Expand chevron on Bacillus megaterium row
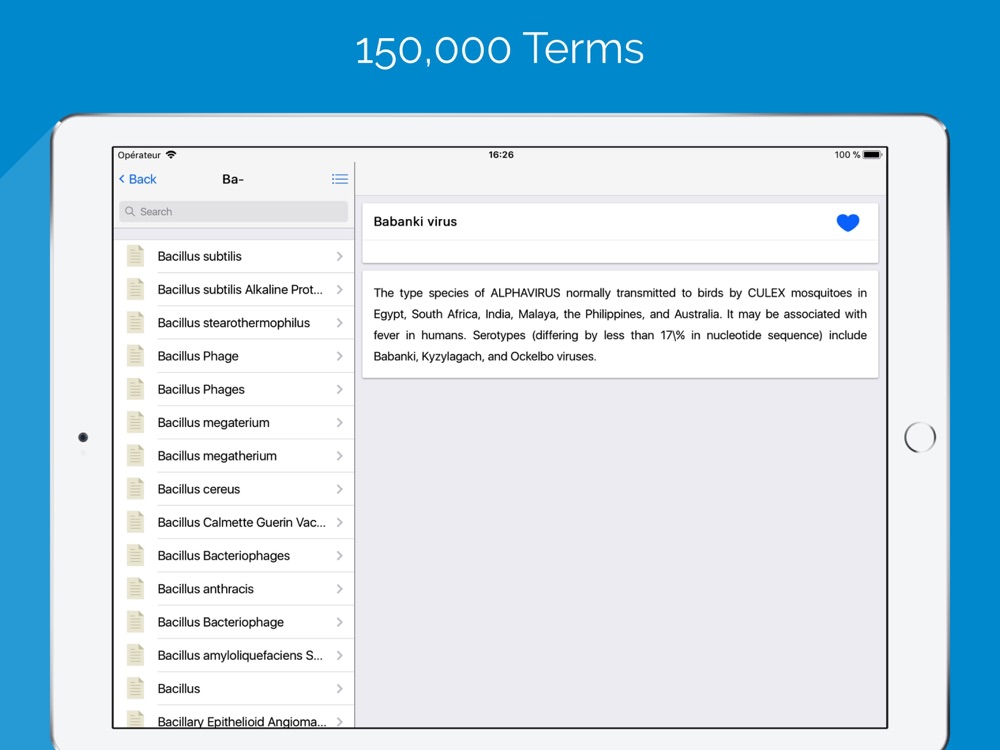This screenshot has width=1000, height=750. (340, 422)
